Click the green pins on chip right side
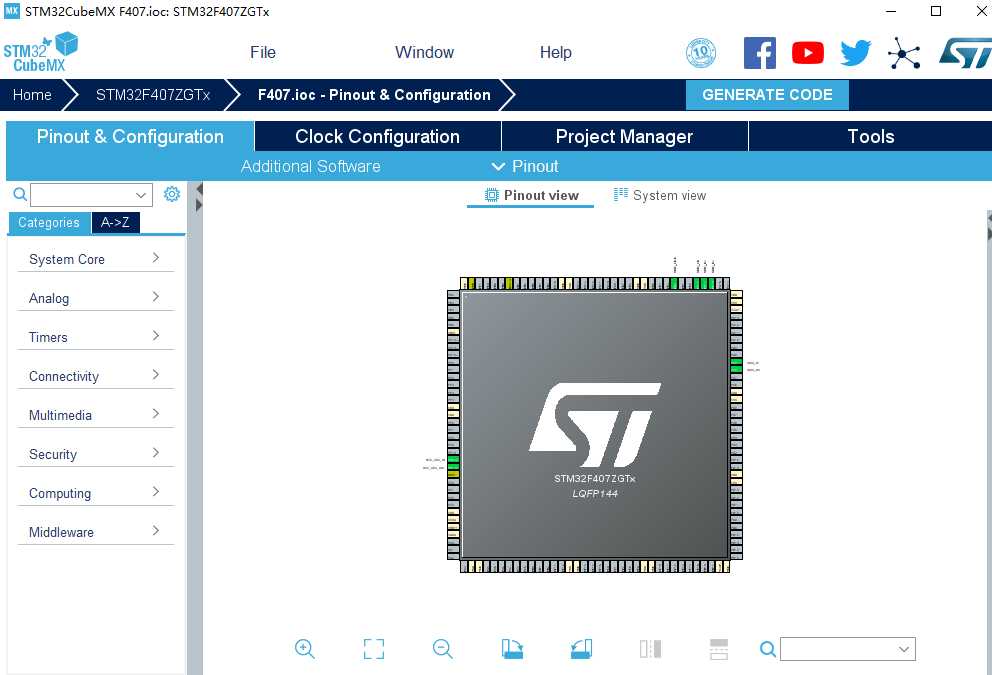 pyautogui.click(x=736, y=365)
